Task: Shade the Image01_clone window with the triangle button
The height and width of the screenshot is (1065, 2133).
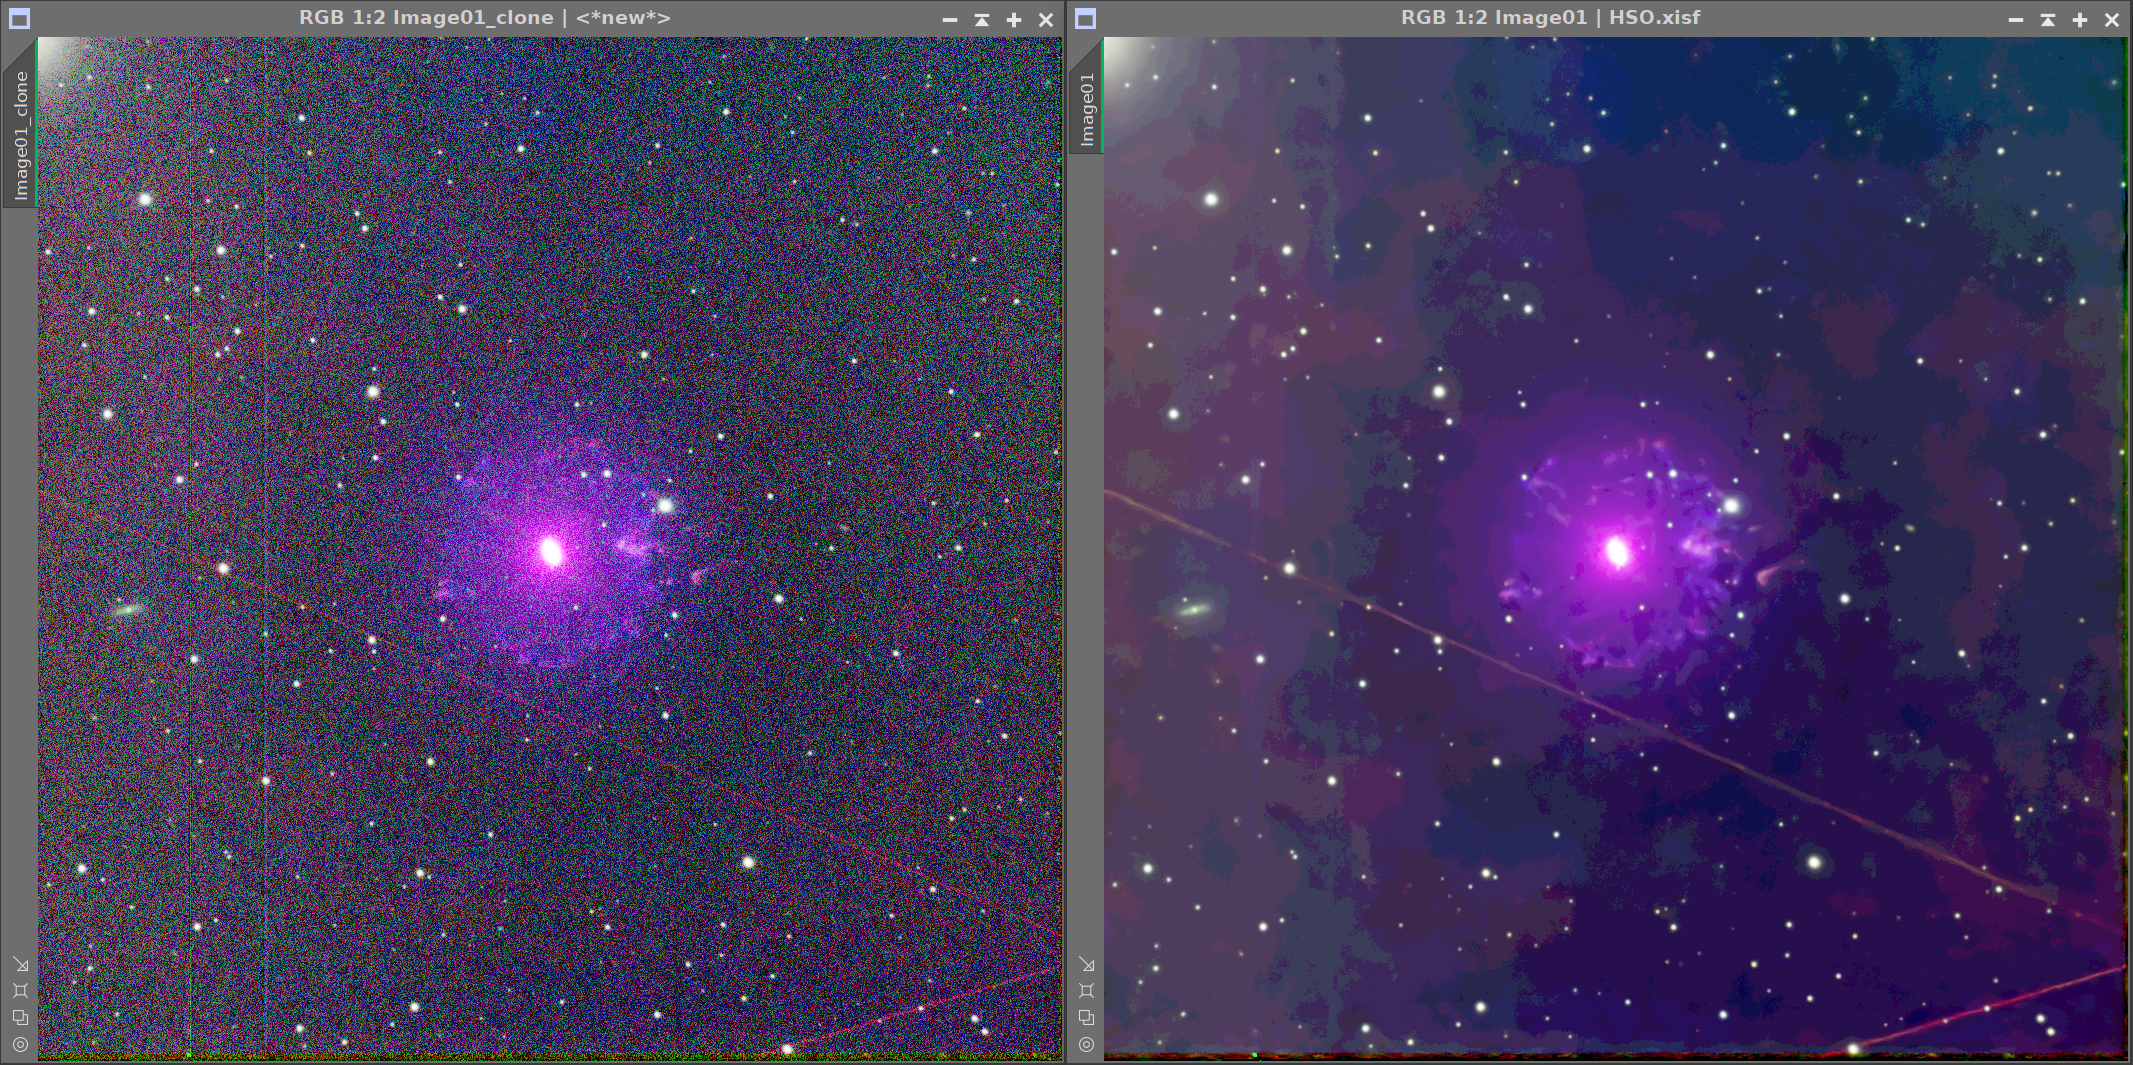Action: pyautogui.click(x=982, y=19)
